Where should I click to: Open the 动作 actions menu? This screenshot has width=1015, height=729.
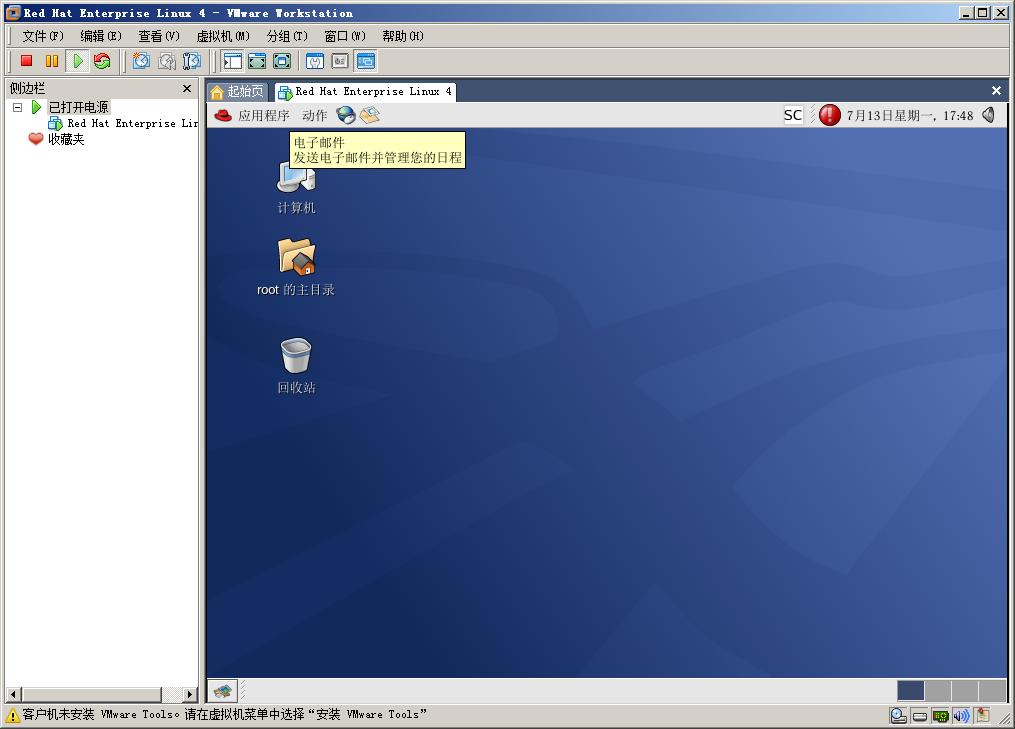(314, 116)
